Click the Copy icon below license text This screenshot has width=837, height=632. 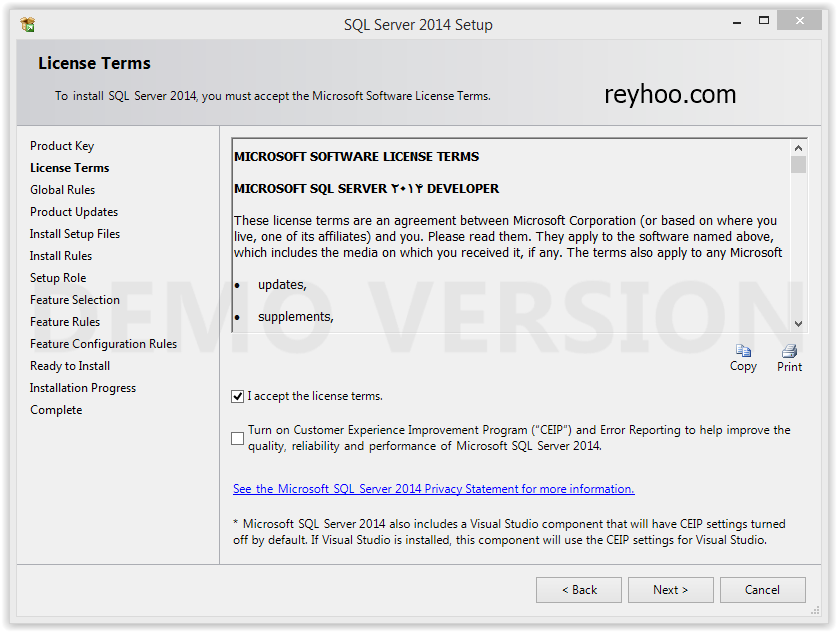[743, 351]
